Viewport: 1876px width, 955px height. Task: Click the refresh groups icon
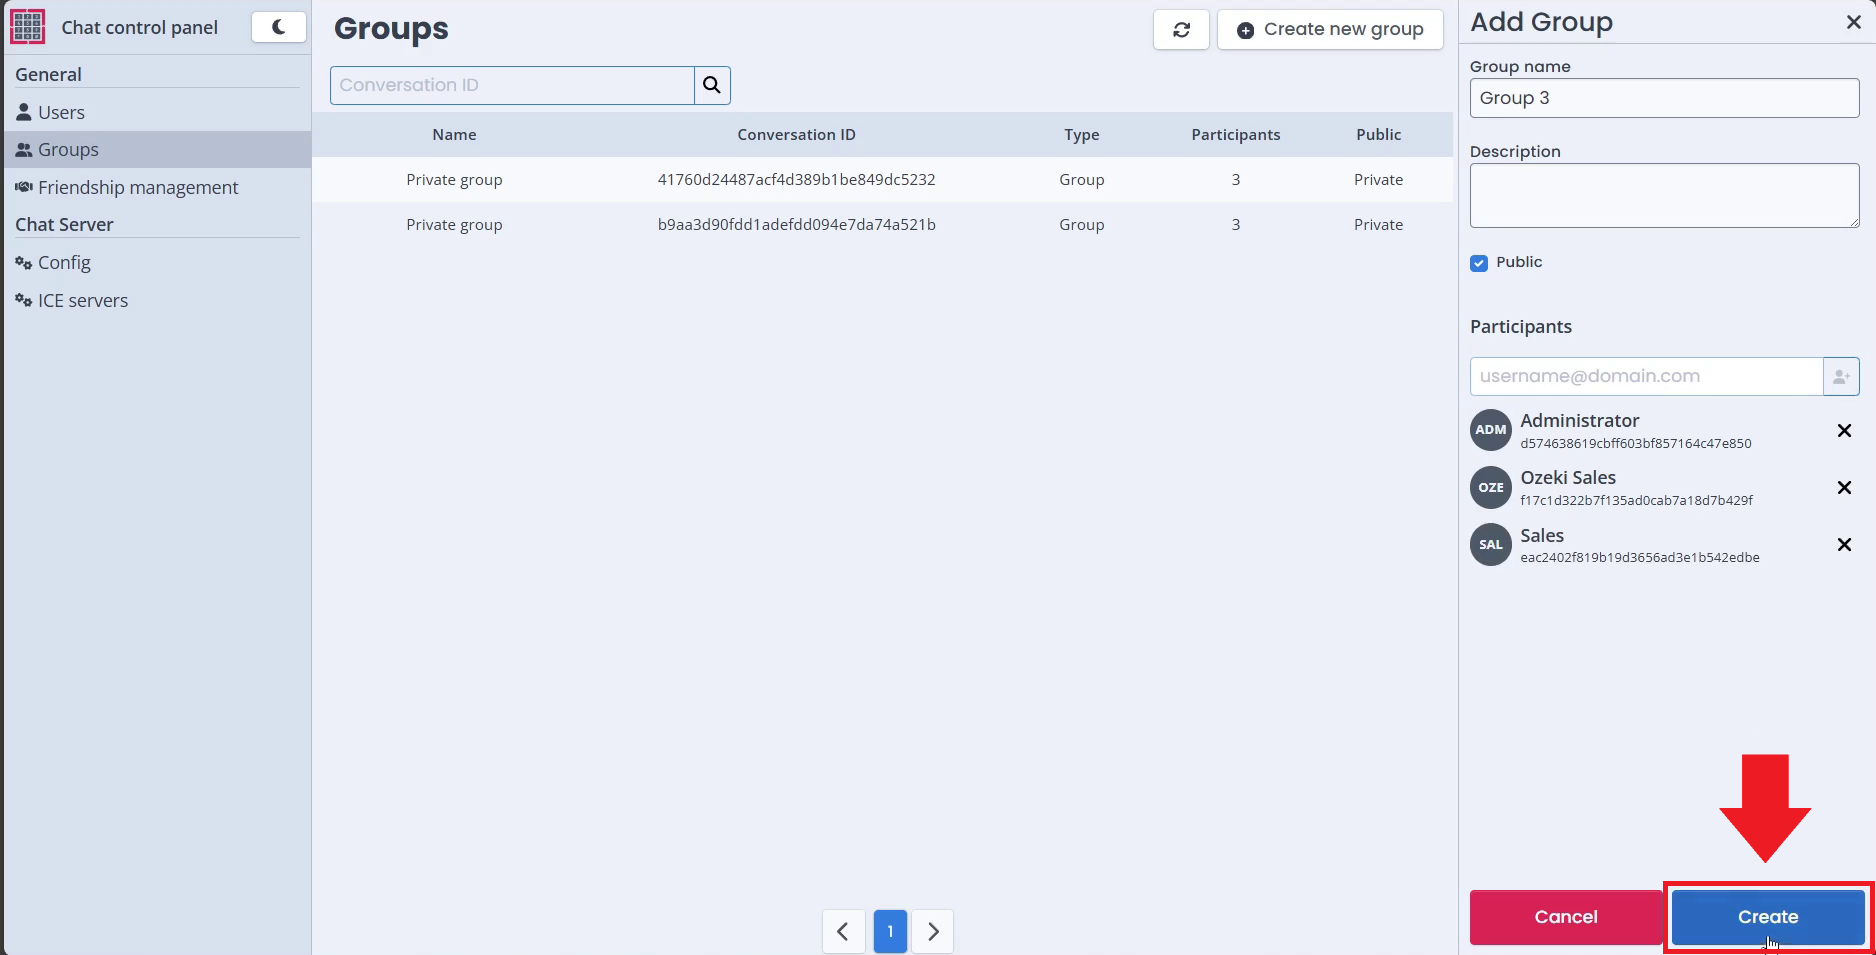tap(1181, 30)
